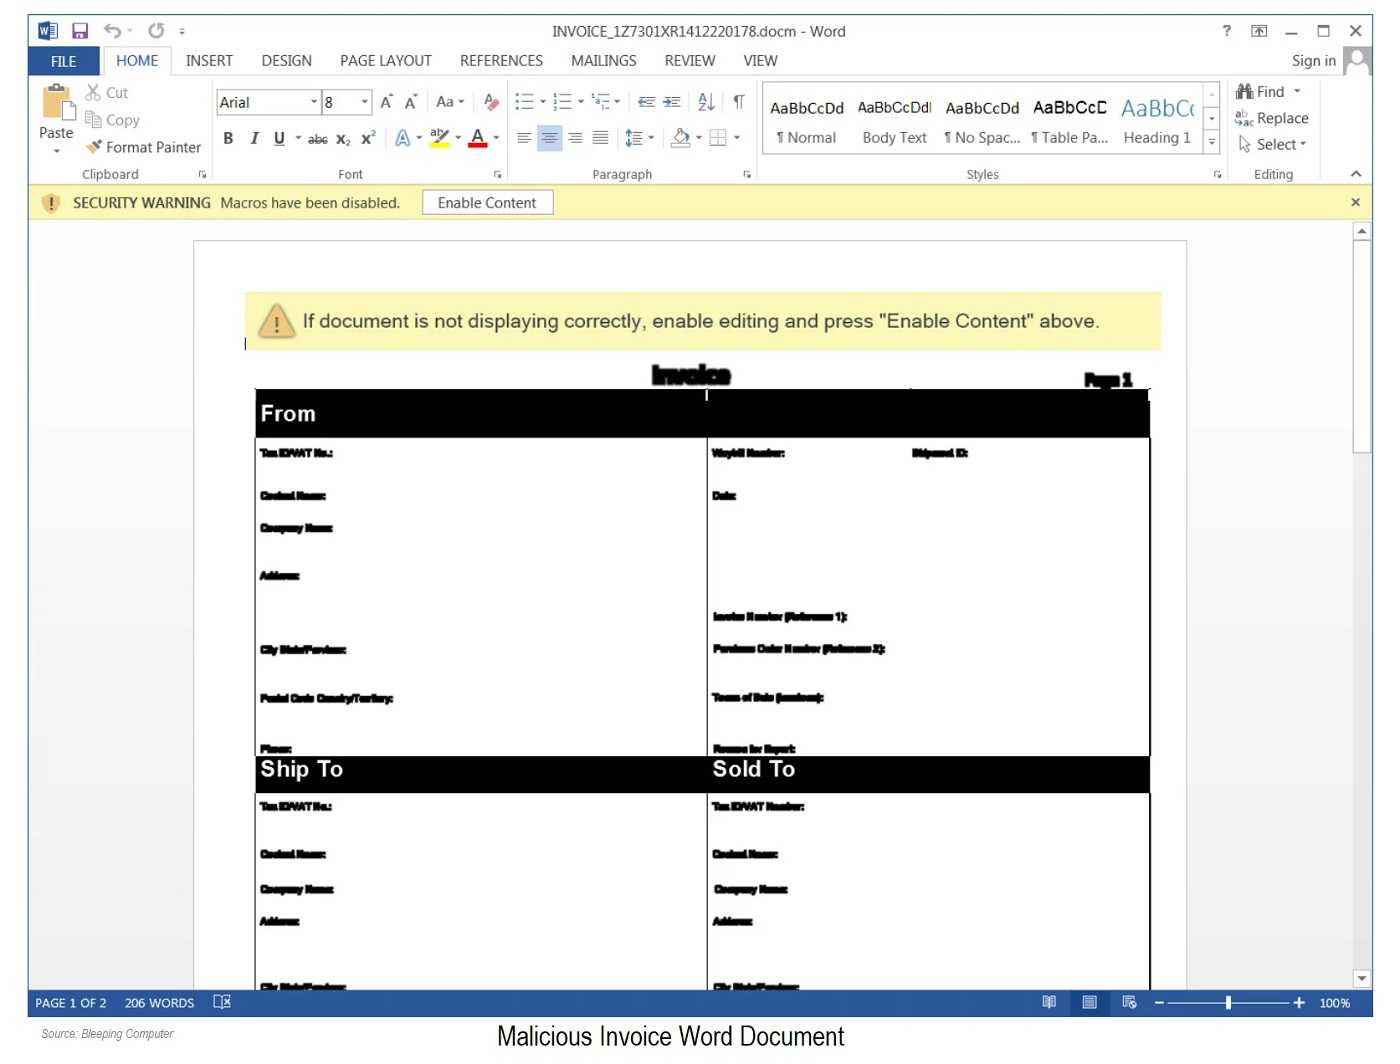Toggle Strikethrough formatting
The height and width of the screenshot is (1064, 1400).
[318, 139]
